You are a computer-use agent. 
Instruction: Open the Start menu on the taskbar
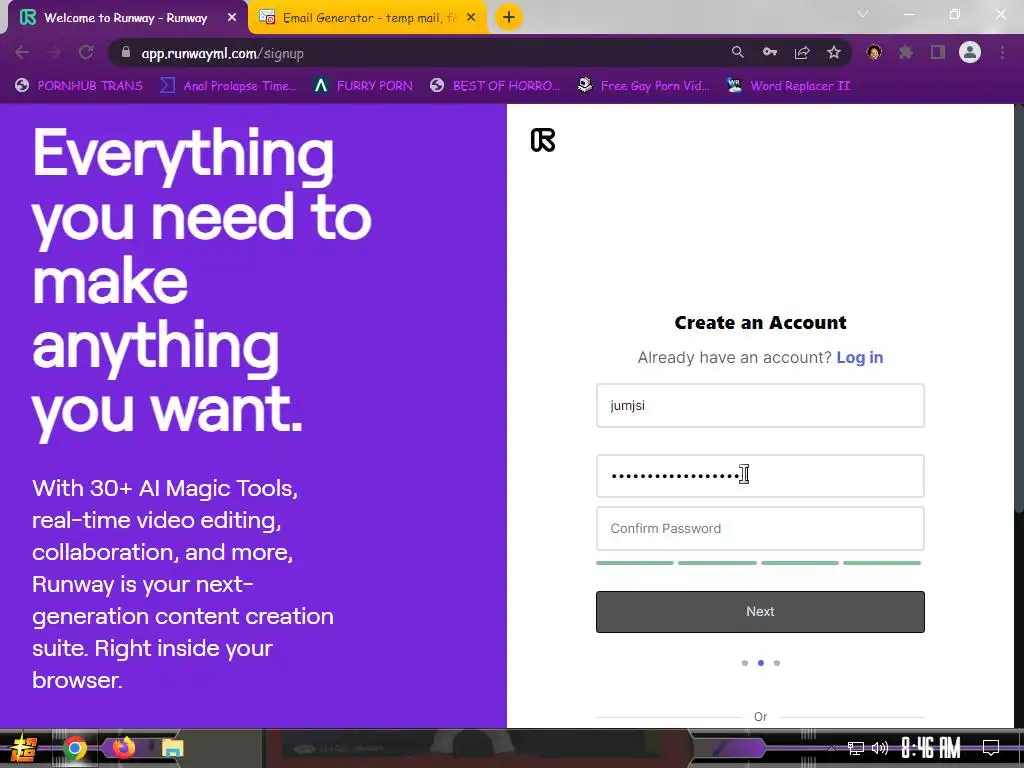[x=23, y=748]
